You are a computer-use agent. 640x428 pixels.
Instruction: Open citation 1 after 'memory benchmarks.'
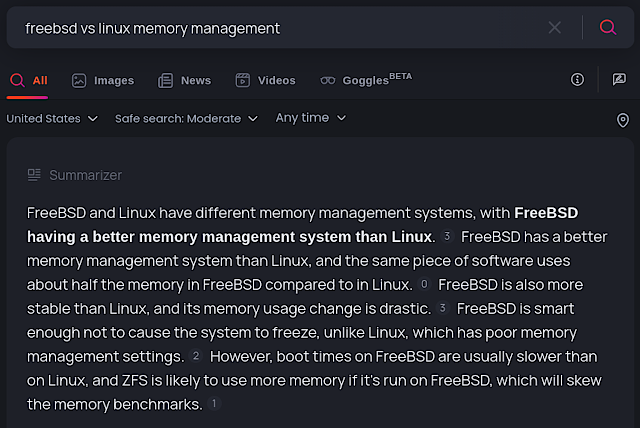point(214,404)
